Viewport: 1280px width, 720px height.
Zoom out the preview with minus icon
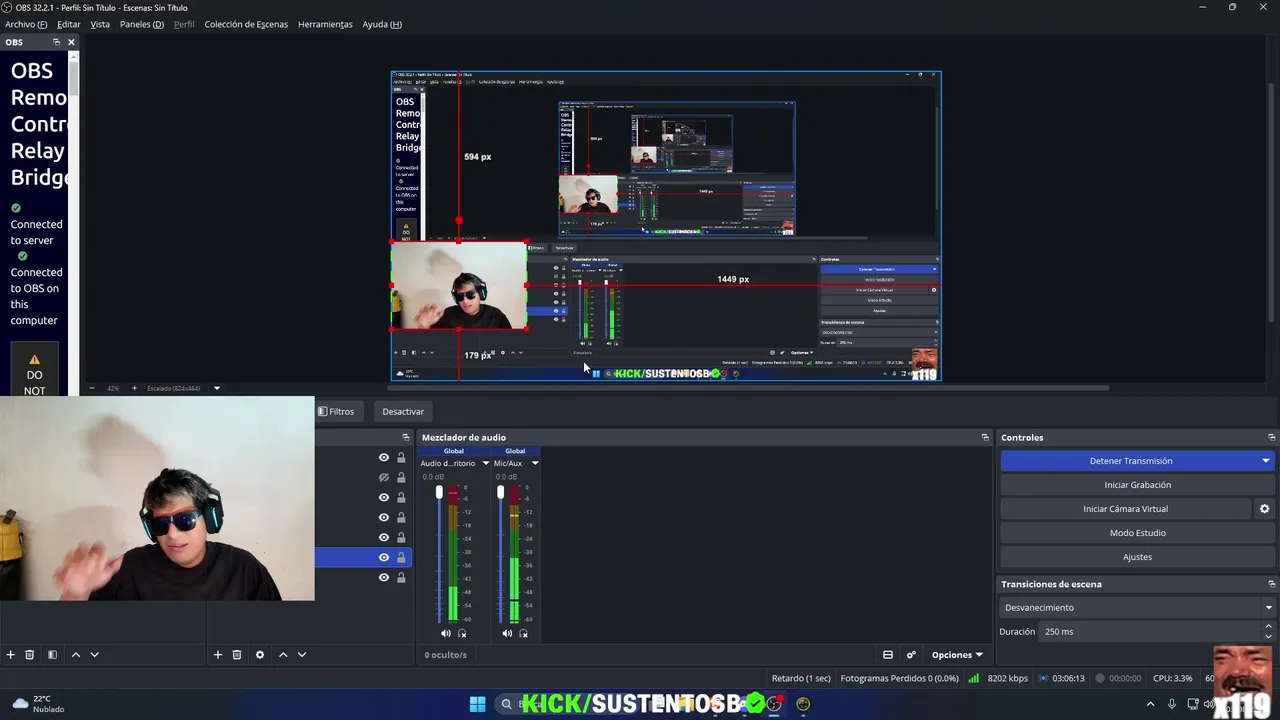pos(91,388)
